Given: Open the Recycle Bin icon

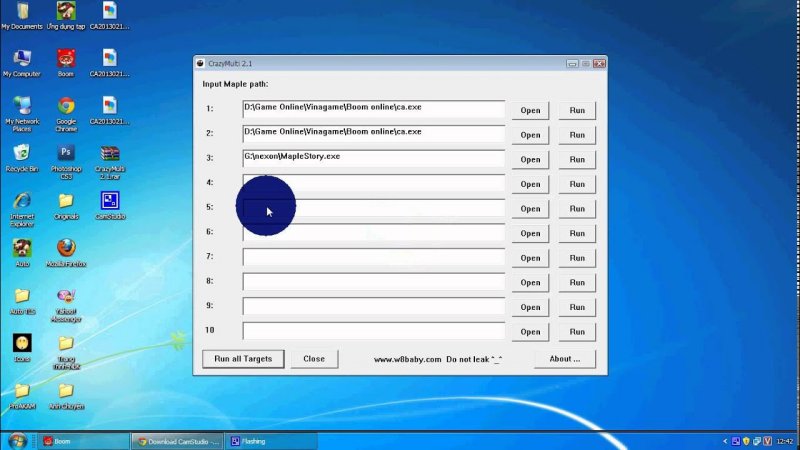Looking at the screenshot, I should click(x=21, y=154).
